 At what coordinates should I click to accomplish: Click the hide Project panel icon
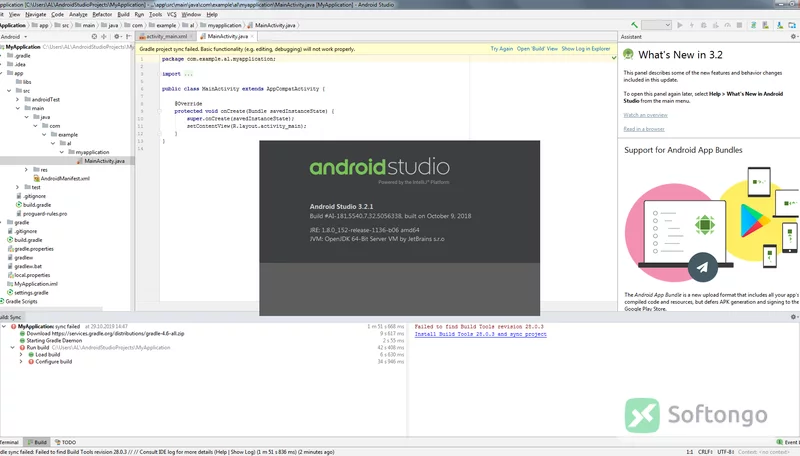tap(128, 37)
